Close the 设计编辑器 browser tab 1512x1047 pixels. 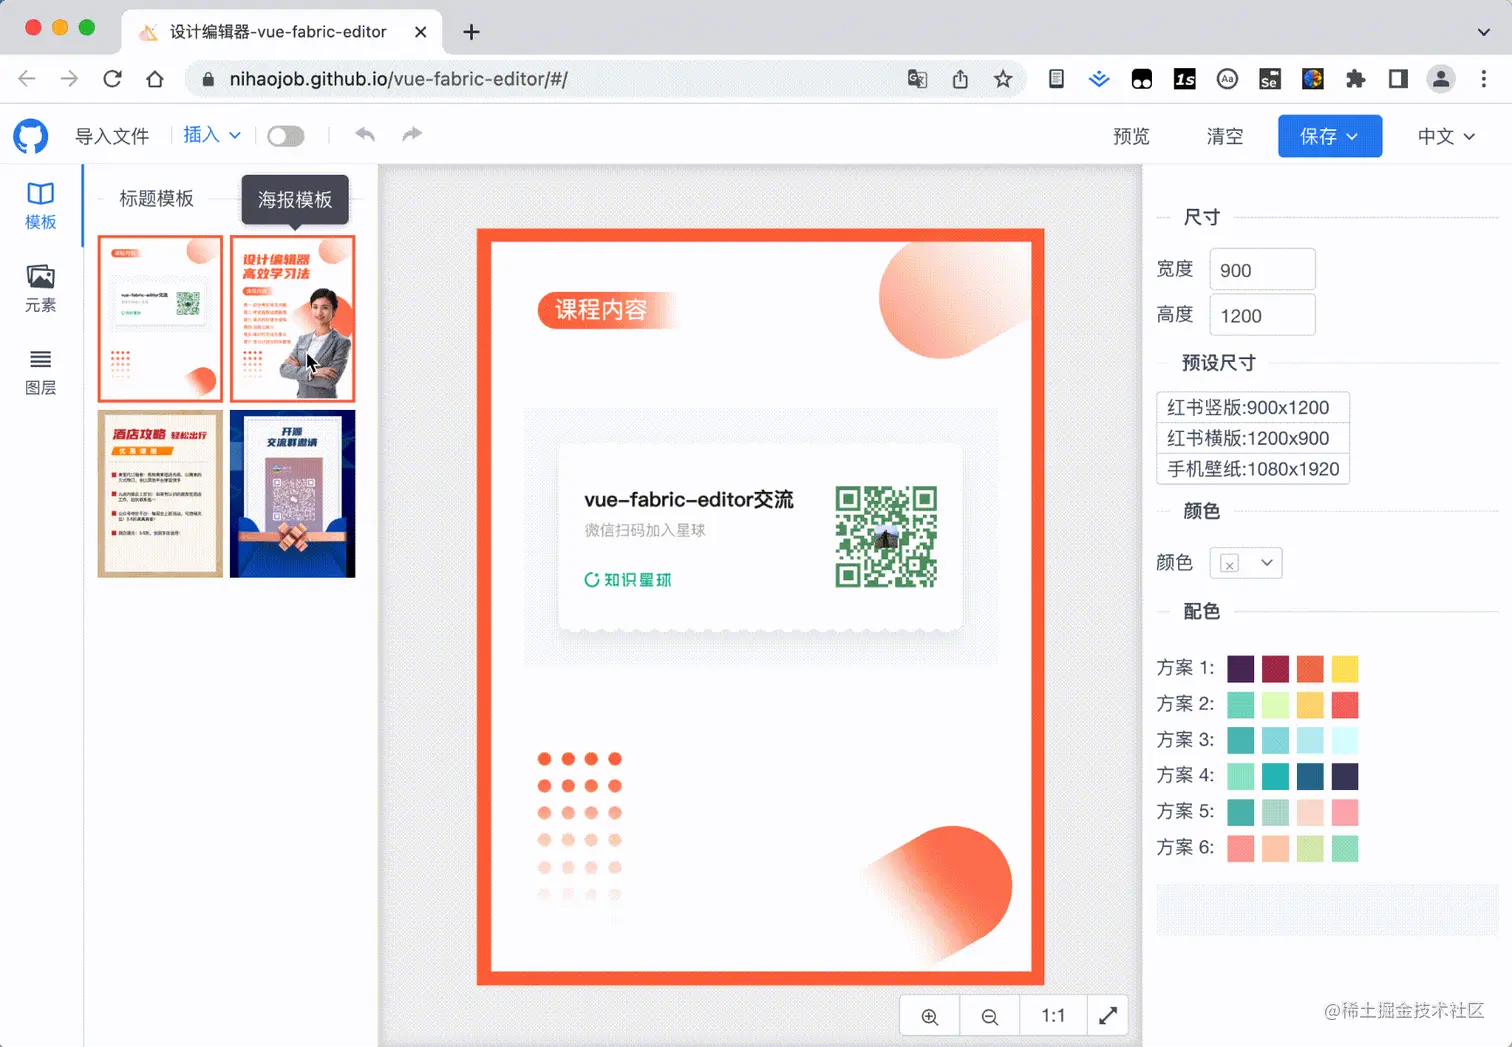click(x=421, y=32)
